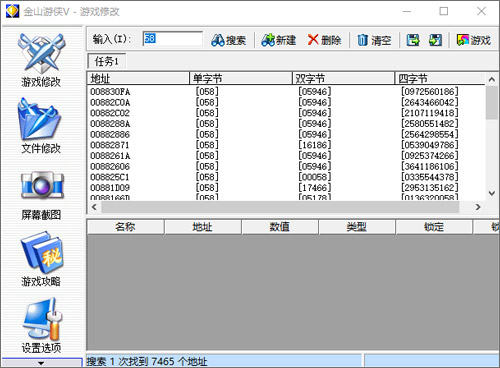The width and height of the screenshot is (500, 368).
Task: Click the 游戏 colorful toolbar button
Action: [474, 40]
